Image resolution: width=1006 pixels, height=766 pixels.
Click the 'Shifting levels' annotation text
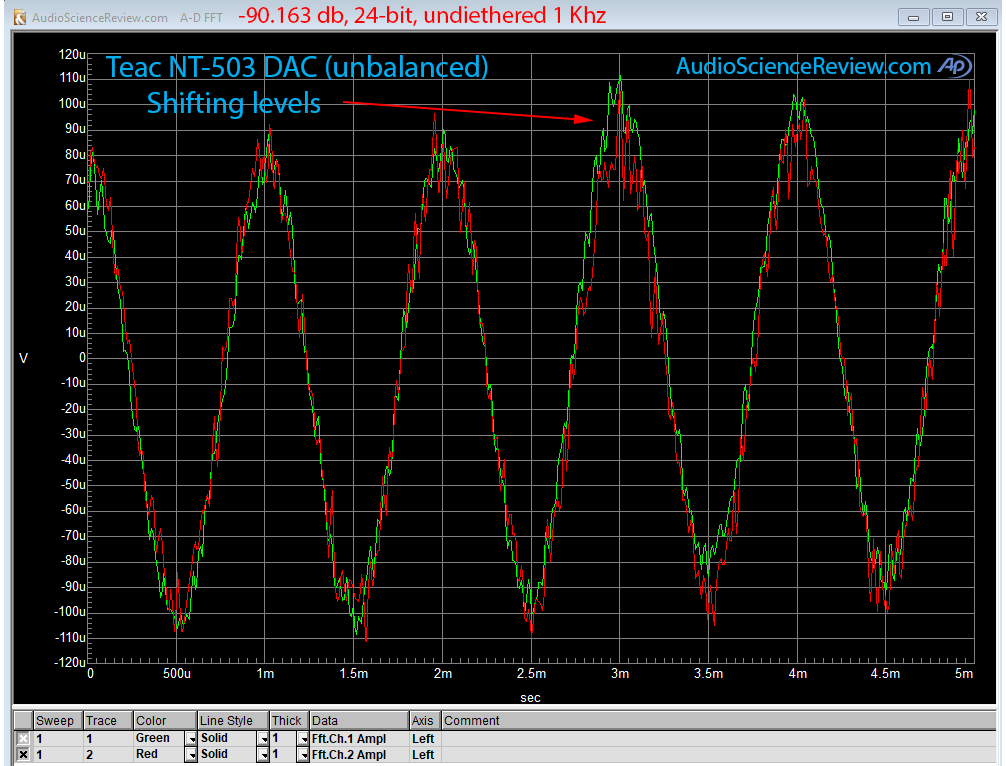[x=234, y=103]
